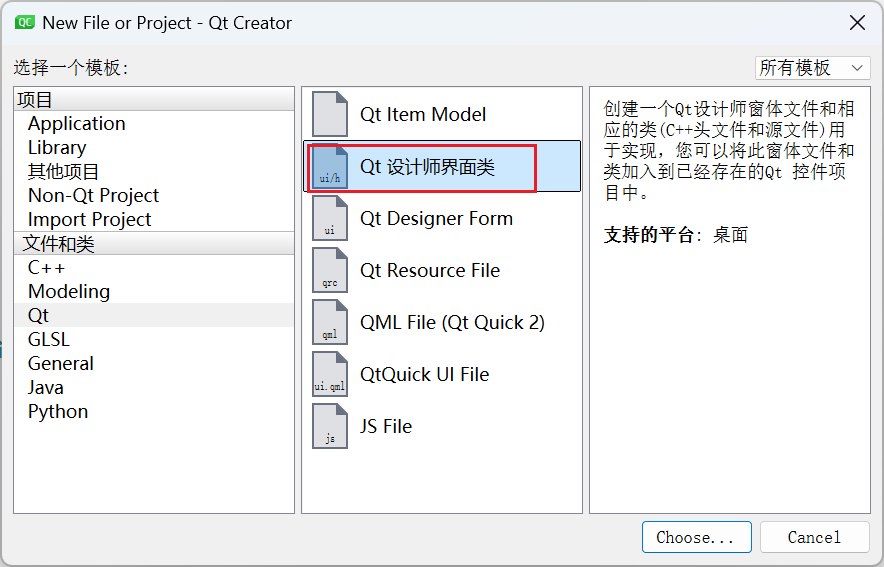Click the Qt Item Model file icon
Screen dimensions: 884x567
pyautogui.click(x=330, y=114)
